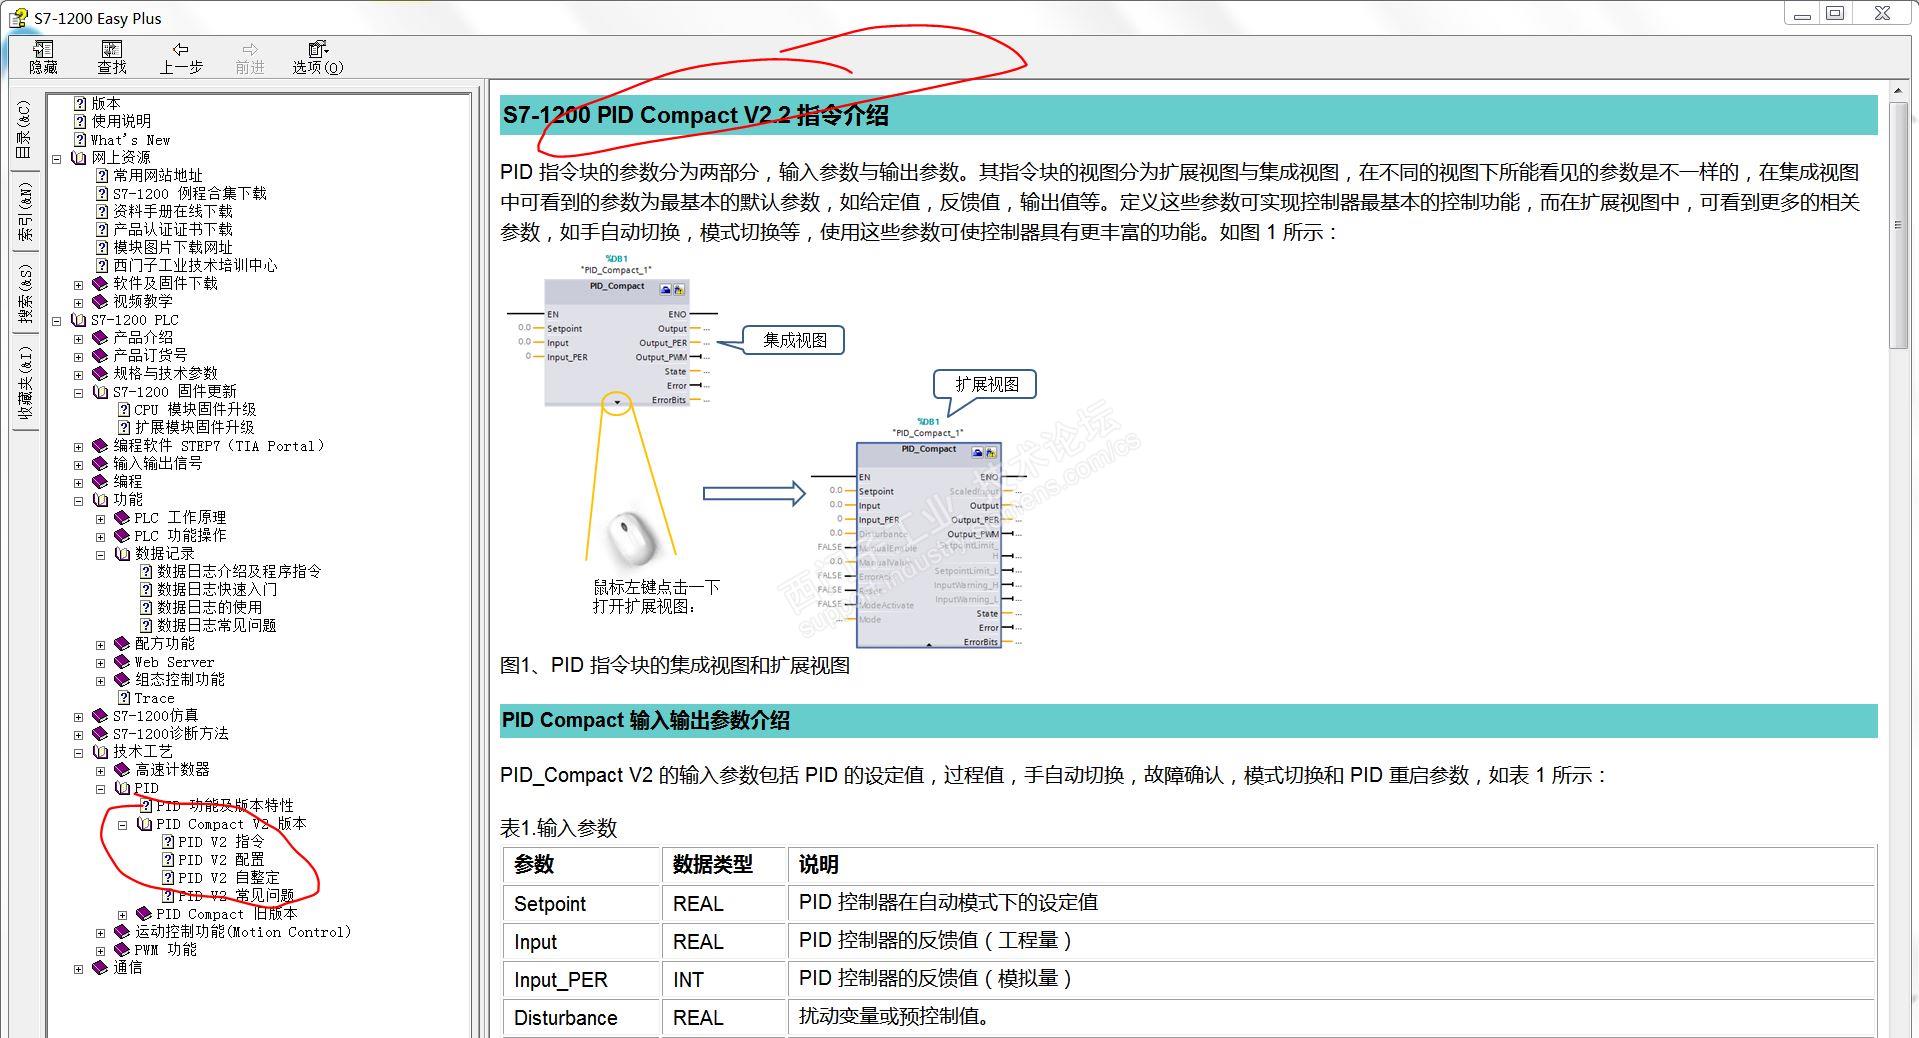Switch to the 收藏夹 (Favorites) side tab
1919x1038 pixels.
[x=25, y=382]
